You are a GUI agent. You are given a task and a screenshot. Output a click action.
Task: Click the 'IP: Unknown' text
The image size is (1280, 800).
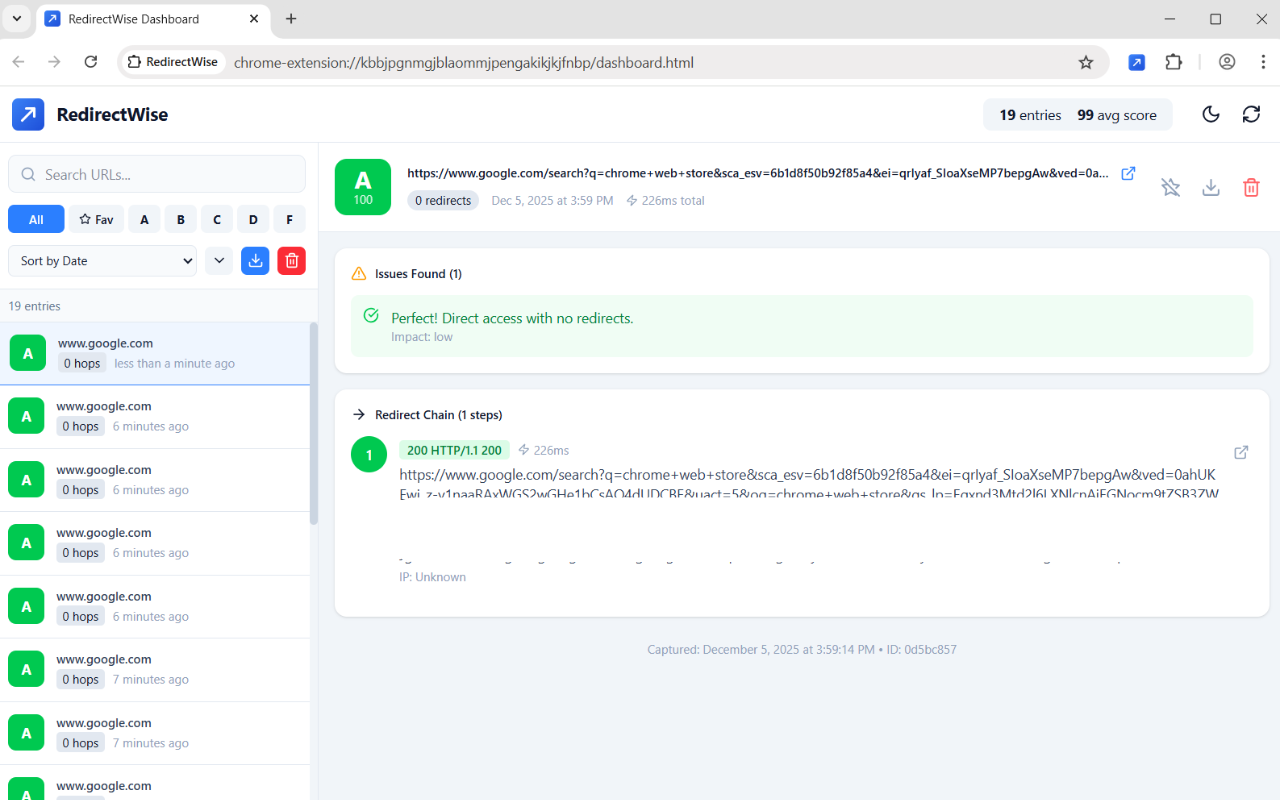pos(432,577)
